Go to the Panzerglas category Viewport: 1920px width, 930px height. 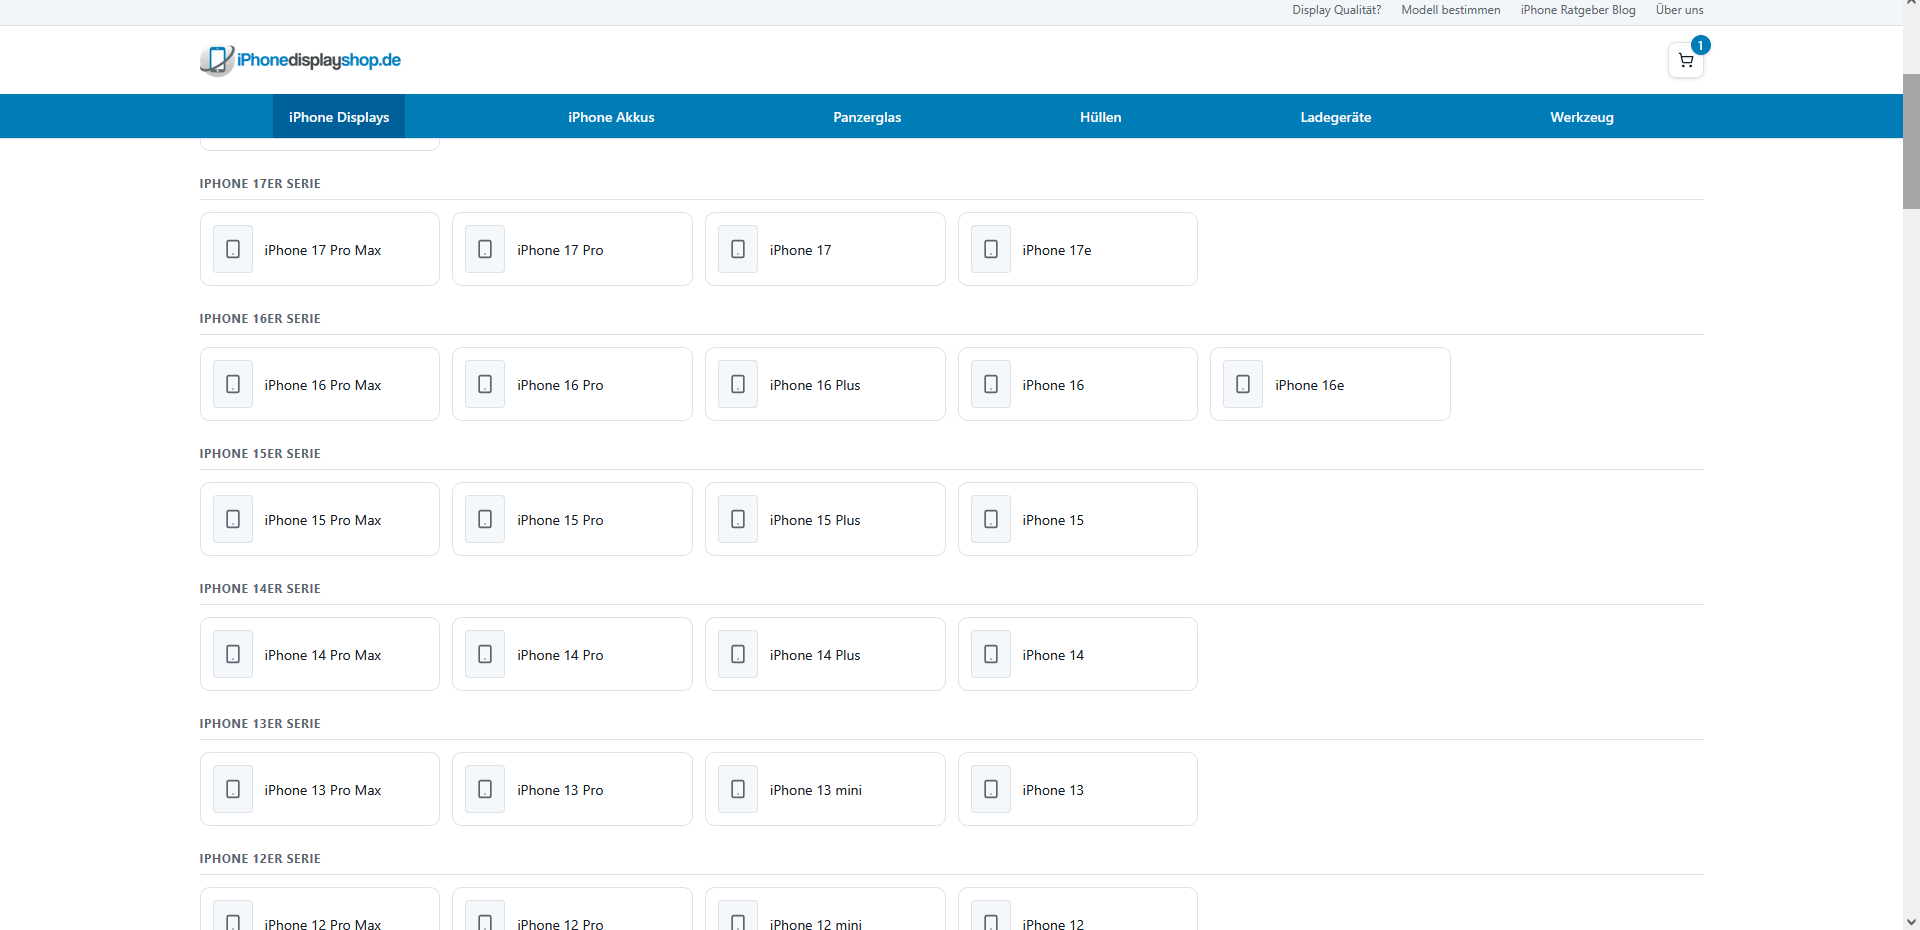[x=867, y=117]
